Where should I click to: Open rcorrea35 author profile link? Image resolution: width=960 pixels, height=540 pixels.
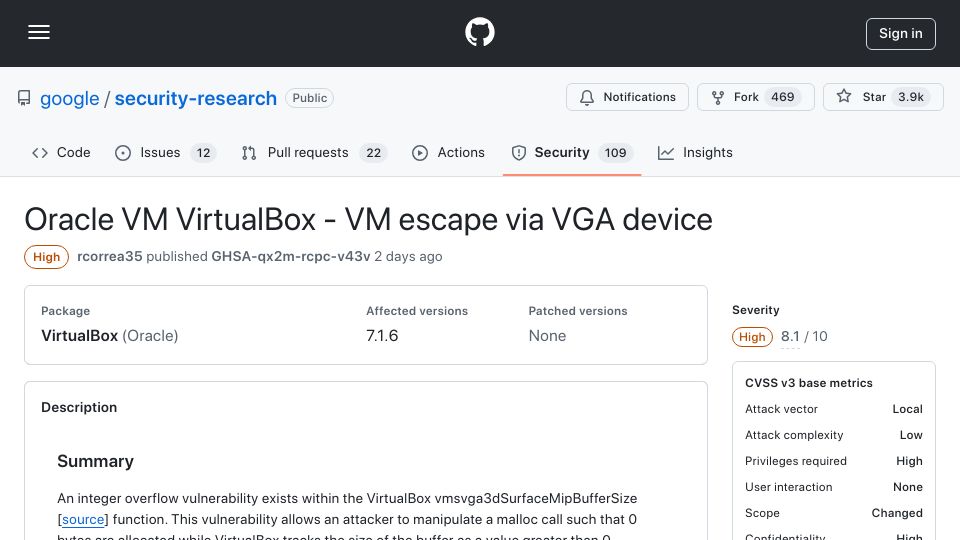pyautogui.click(x=110, y=257)
